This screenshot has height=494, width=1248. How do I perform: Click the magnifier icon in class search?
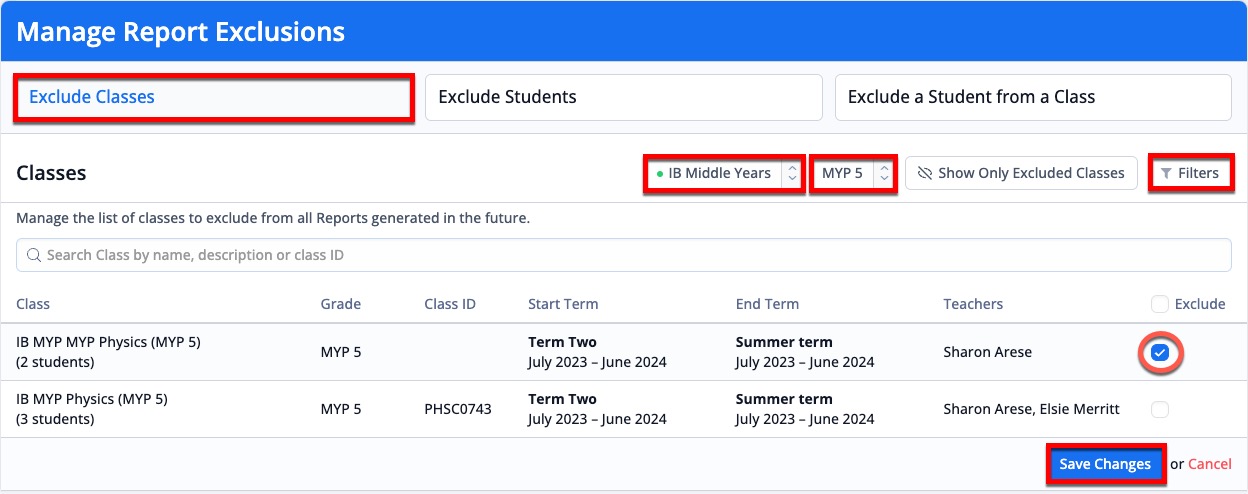tap(34, 255)
